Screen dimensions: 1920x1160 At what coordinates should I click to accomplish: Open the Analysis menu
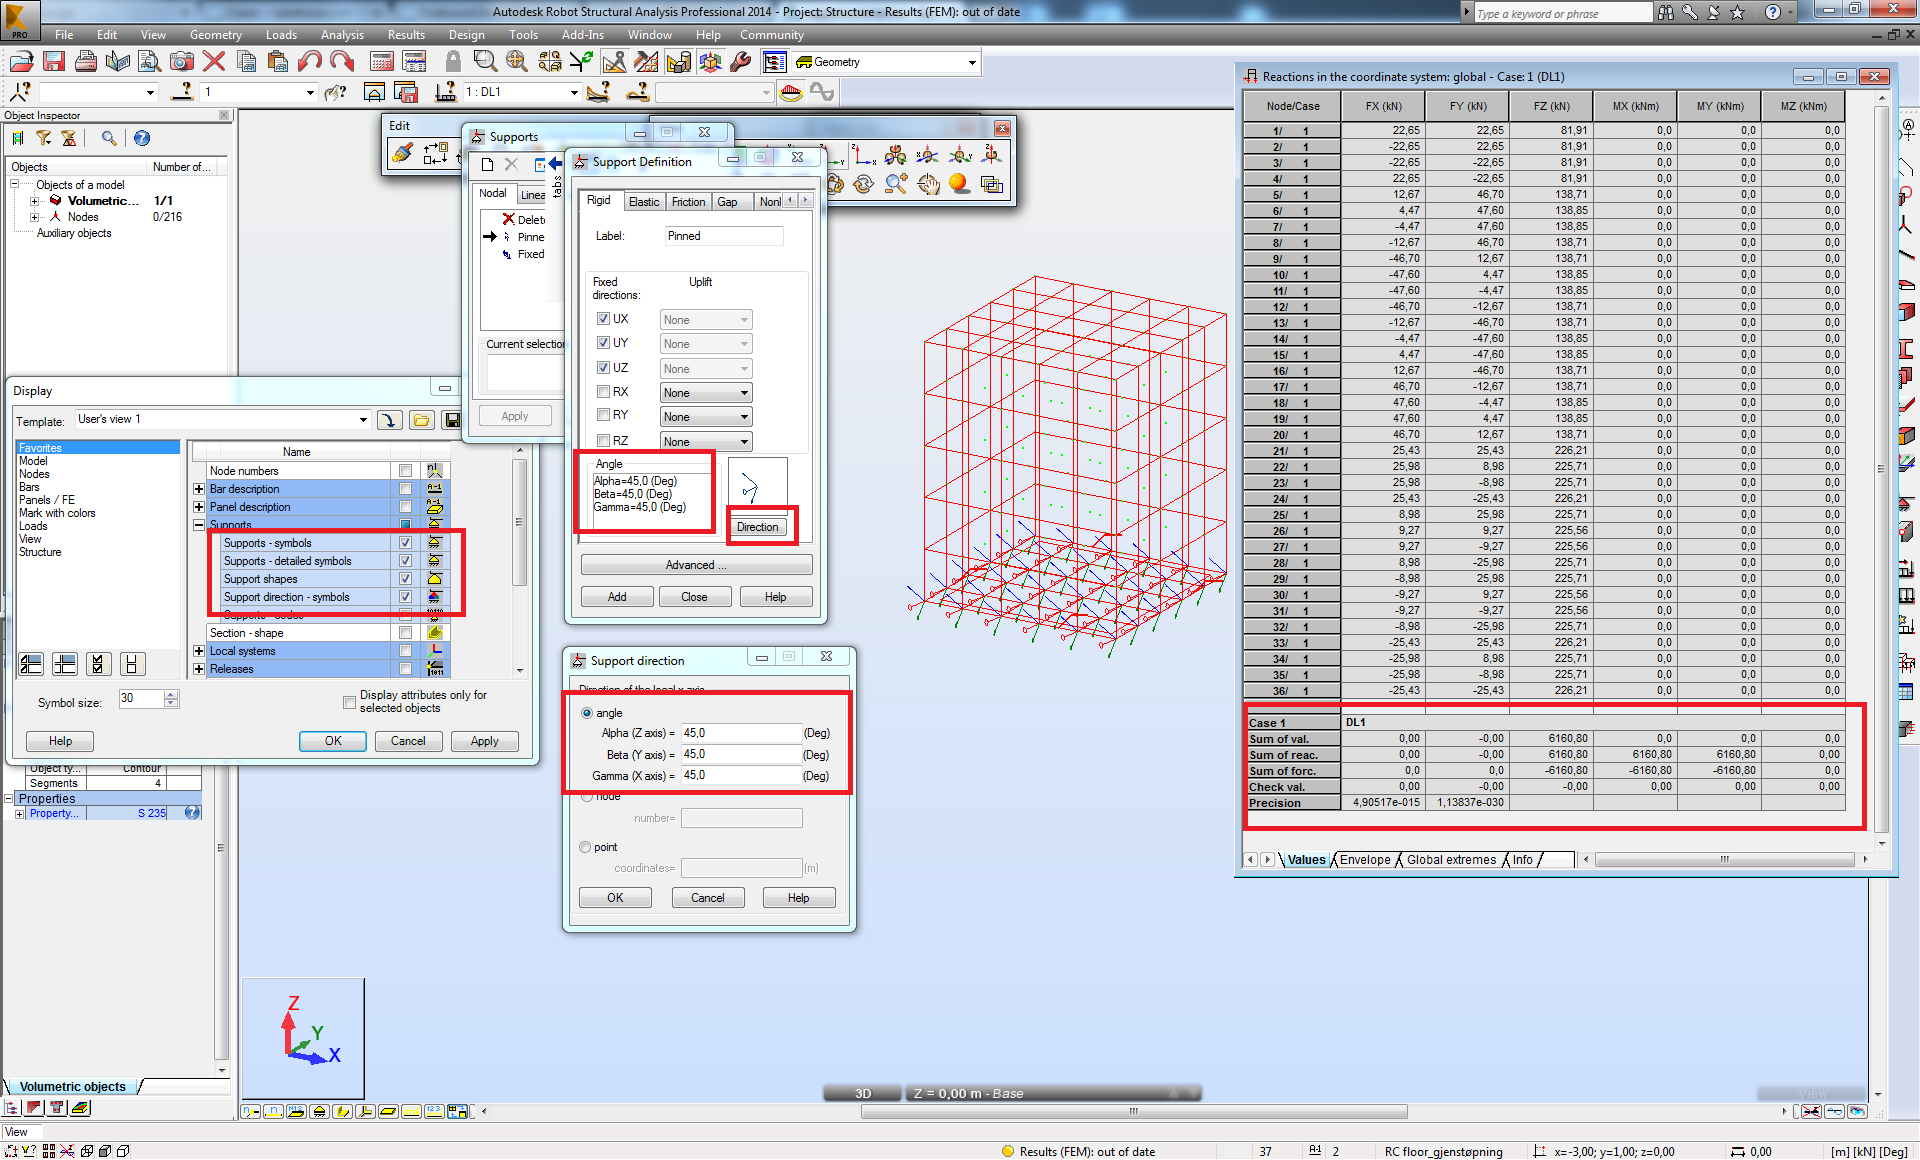(342, 34)
